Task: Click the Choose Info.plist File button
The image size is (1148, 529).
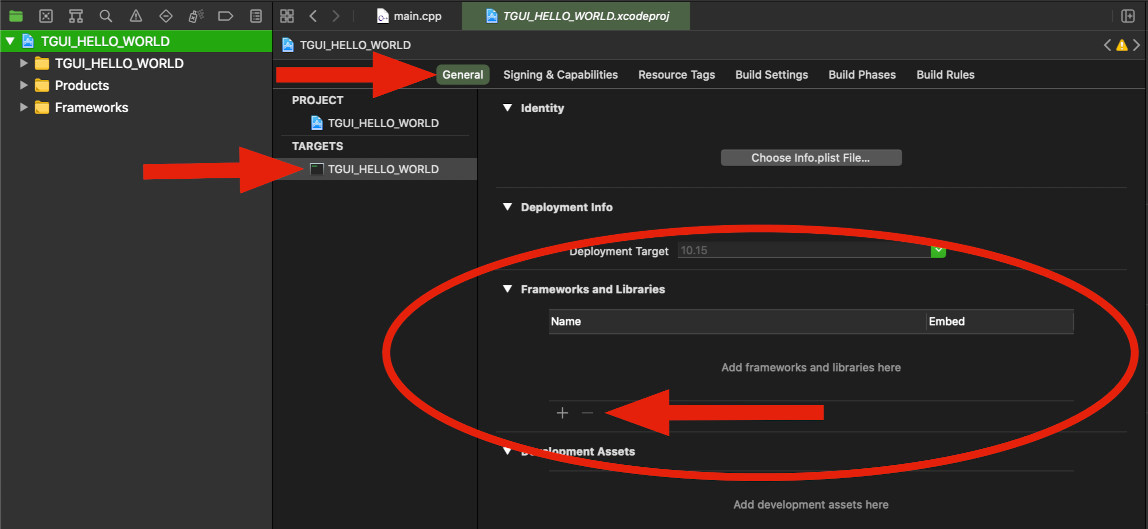Action: [x=811, y=158]
